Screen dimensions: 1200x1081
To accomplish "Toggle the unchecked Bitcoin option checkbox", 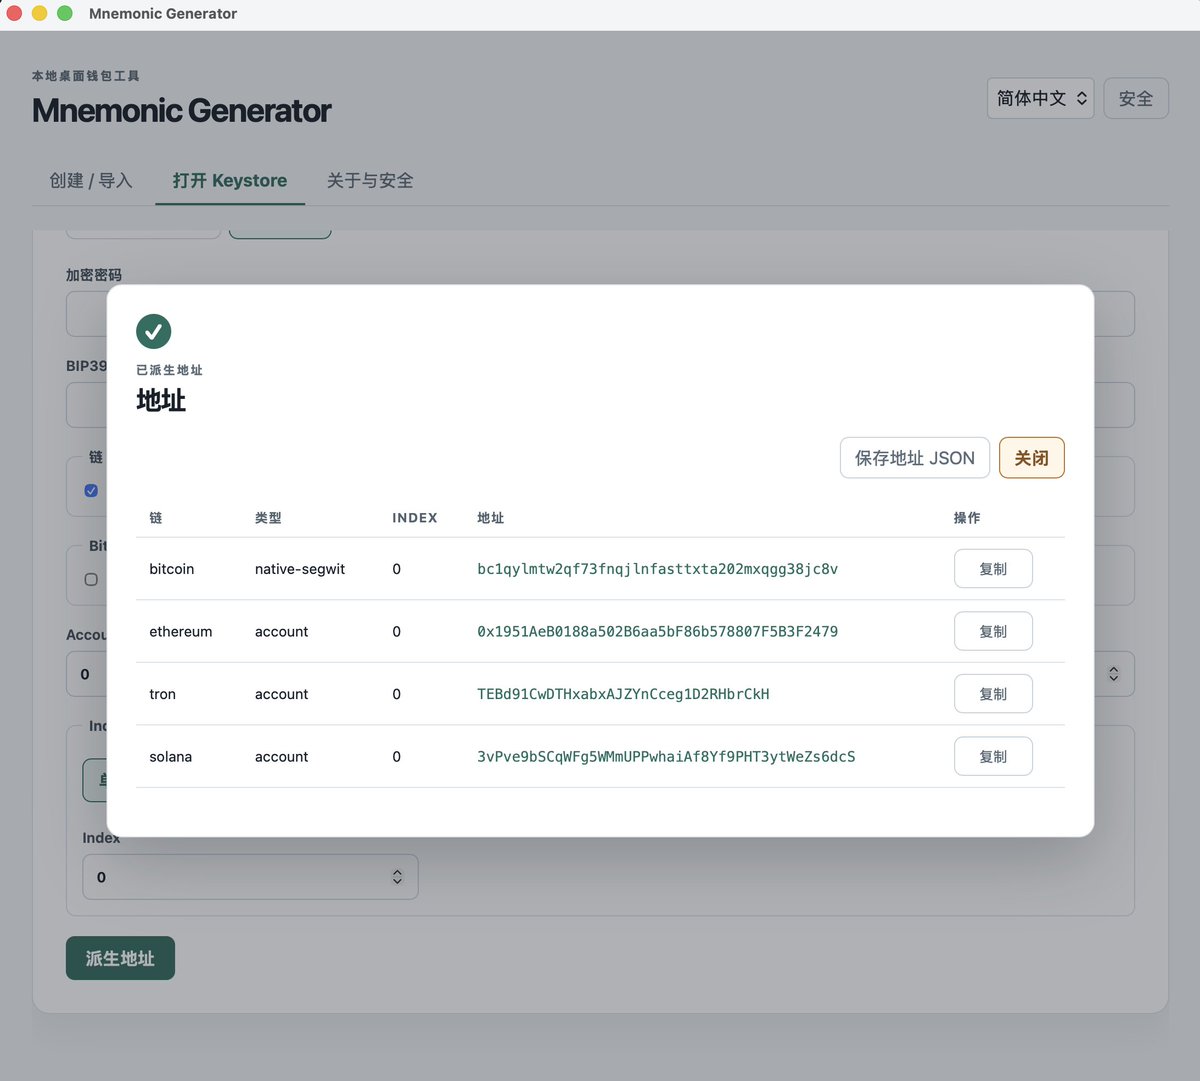I will click(91, 579).
